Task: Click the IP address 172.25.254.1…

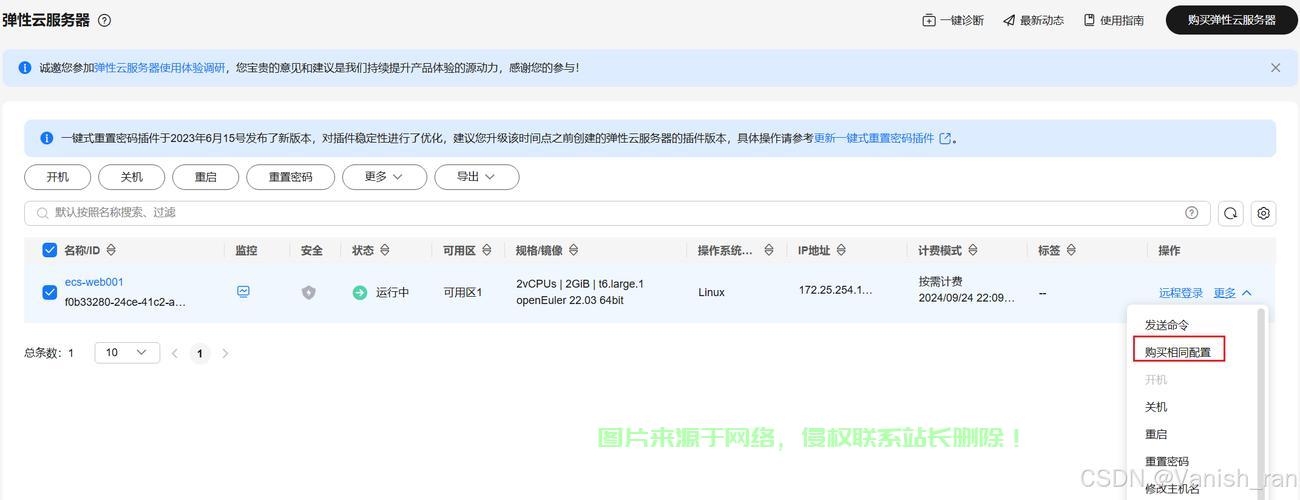Action: pos(836,290)
